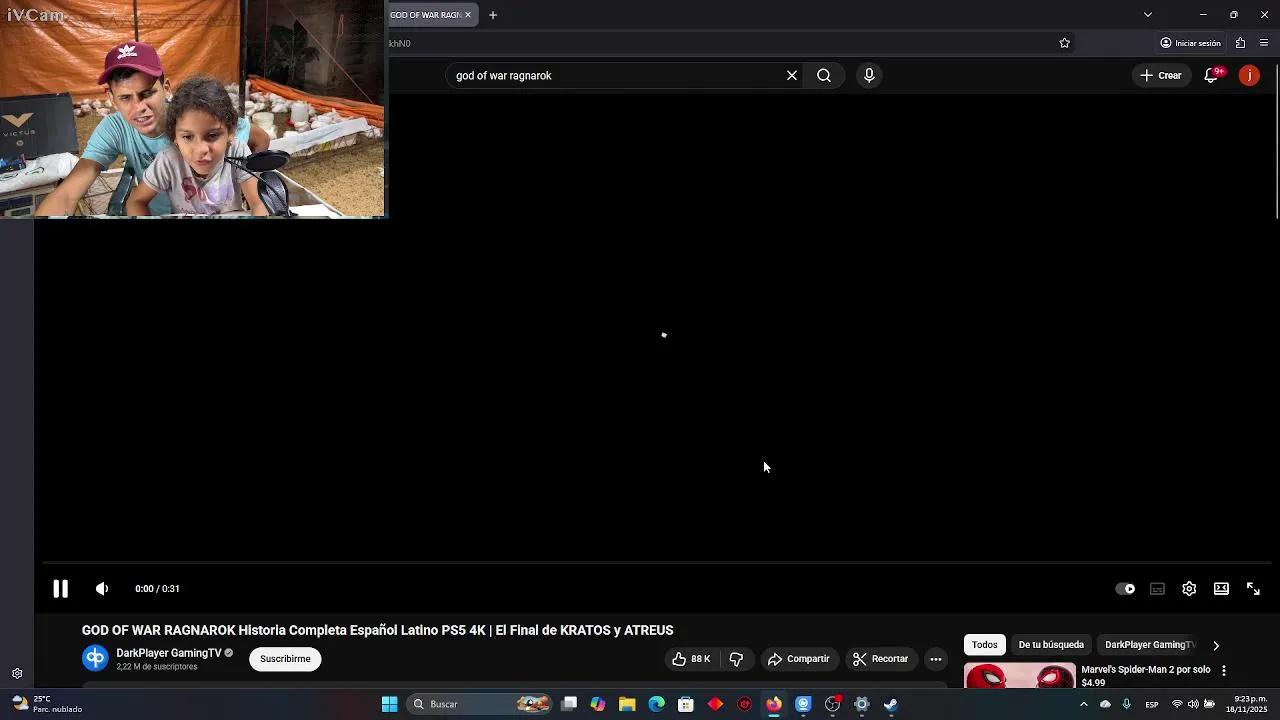Mute the video volume
The height and width of the screenshot is (720, 1280).
(102, 589)
